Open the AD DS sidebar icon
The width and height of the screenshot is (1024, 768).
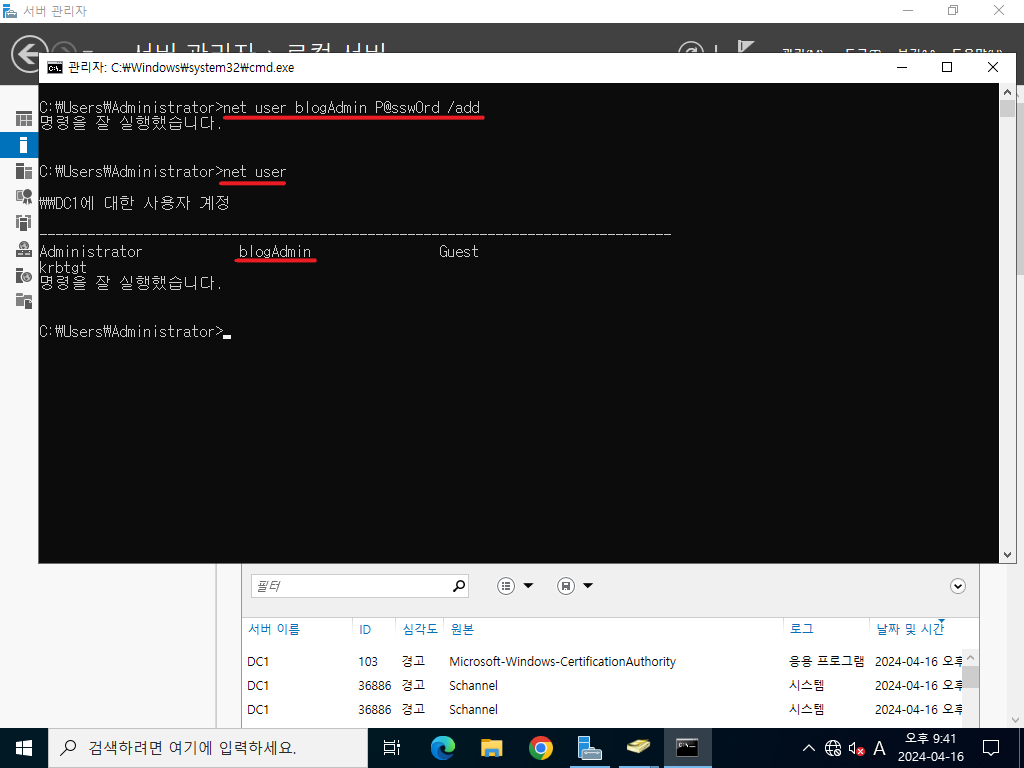coord(24,223)
